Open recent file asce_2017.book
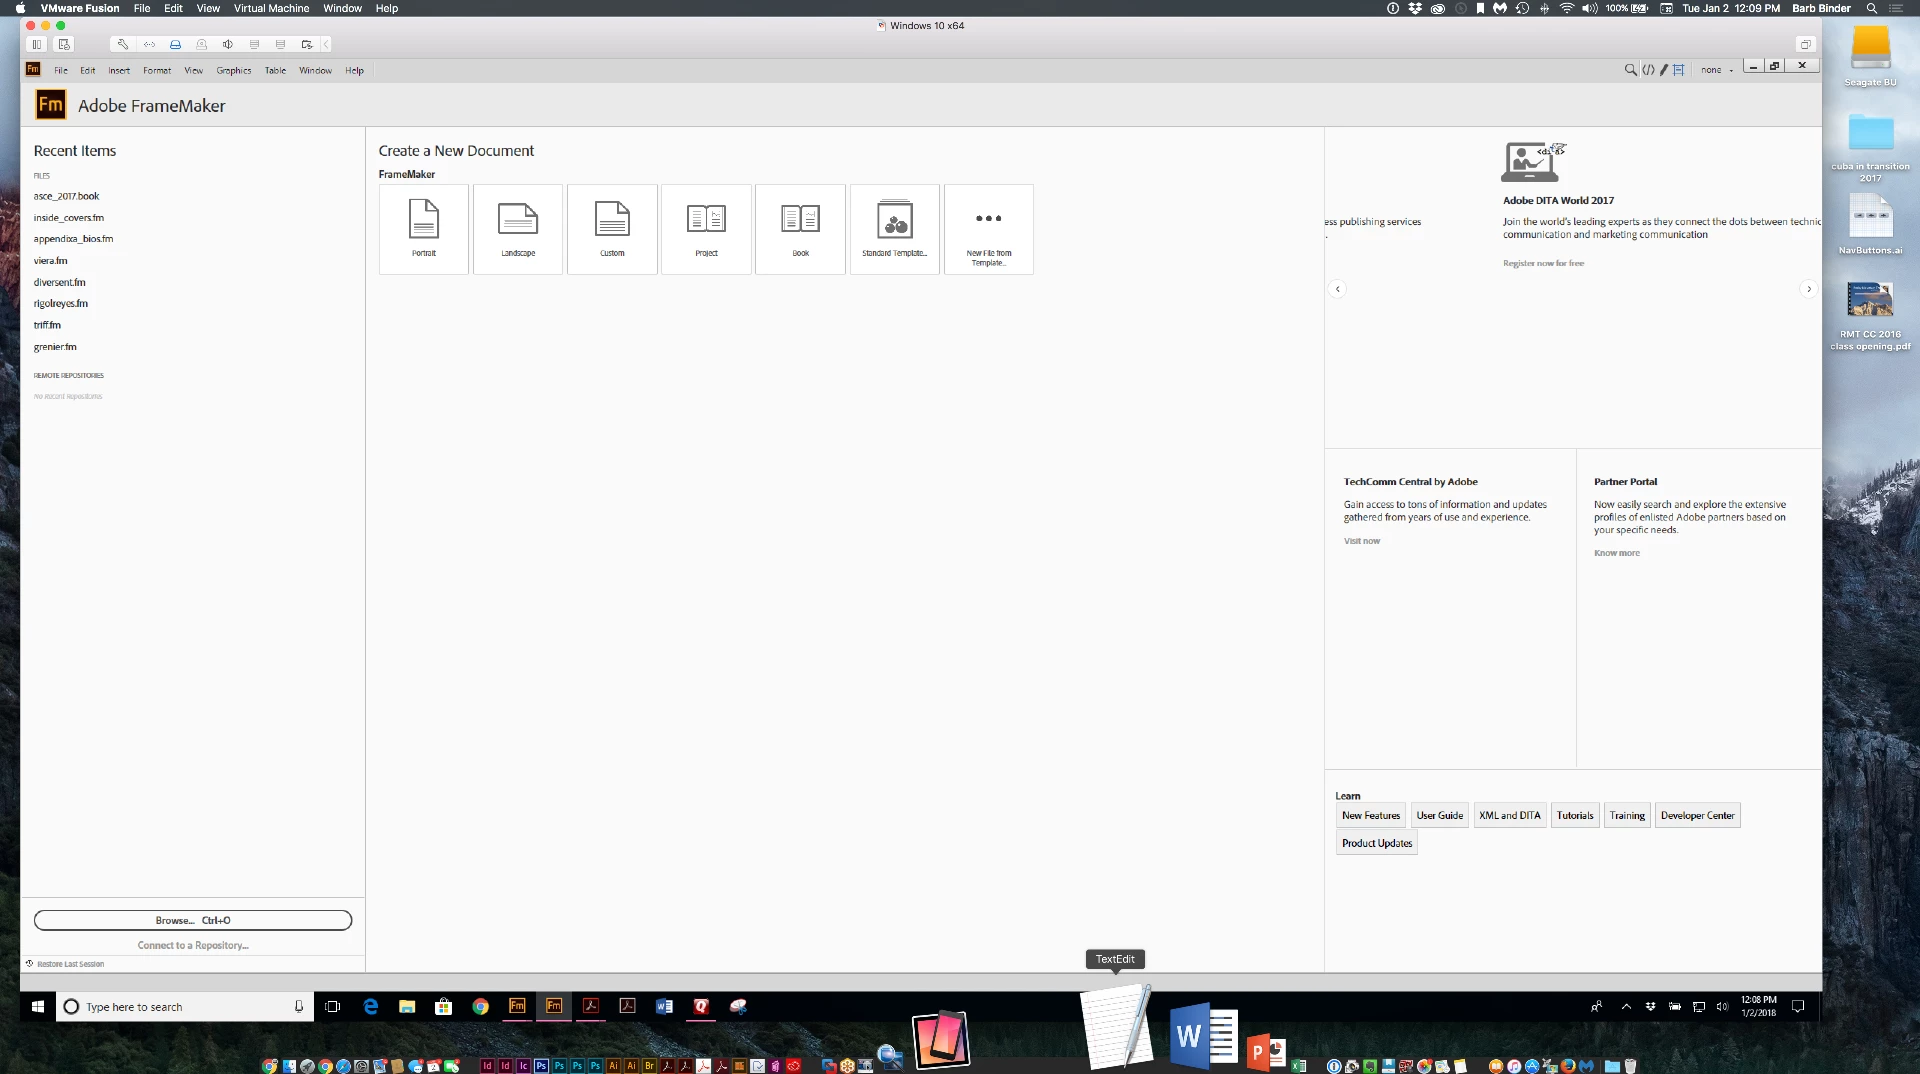The width and height of the screenshot is (1920, 1074). pyautogui.click(x=66, y=196)
